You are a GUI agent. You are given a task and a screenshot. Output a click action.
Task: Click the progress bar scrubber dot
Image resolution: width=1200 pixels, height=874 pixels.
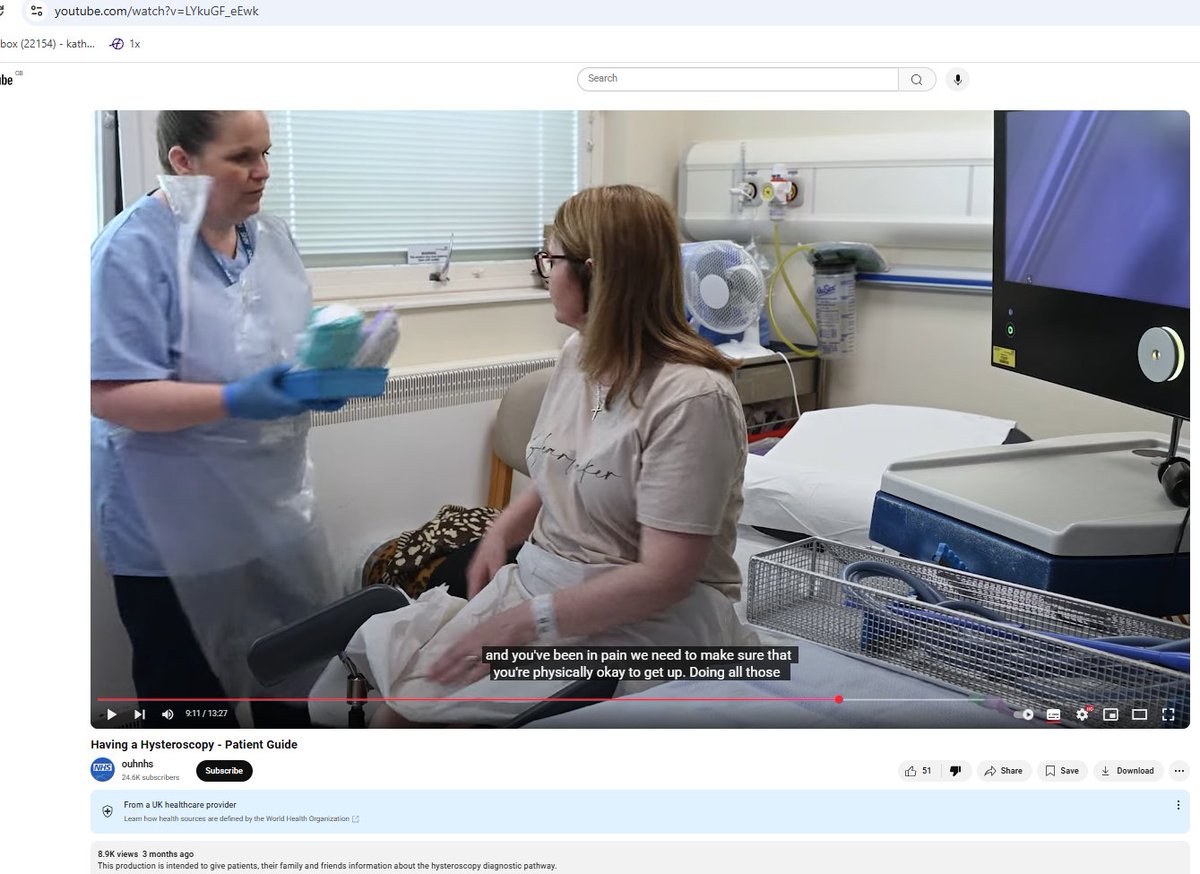[838, 699]
